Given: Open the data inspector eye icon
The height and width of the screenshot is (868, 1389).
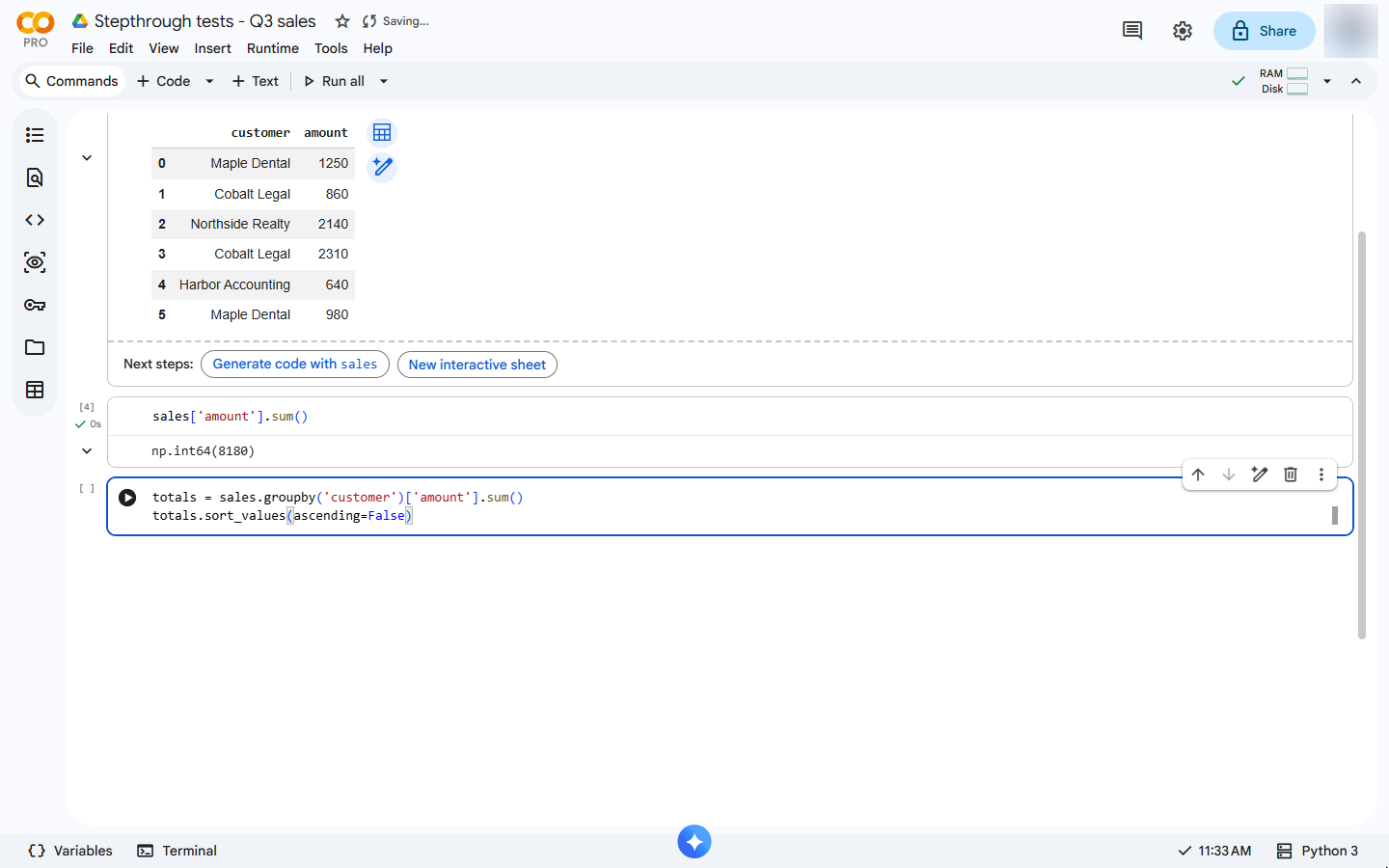Looking at the screenshot, I should point(35,263).
